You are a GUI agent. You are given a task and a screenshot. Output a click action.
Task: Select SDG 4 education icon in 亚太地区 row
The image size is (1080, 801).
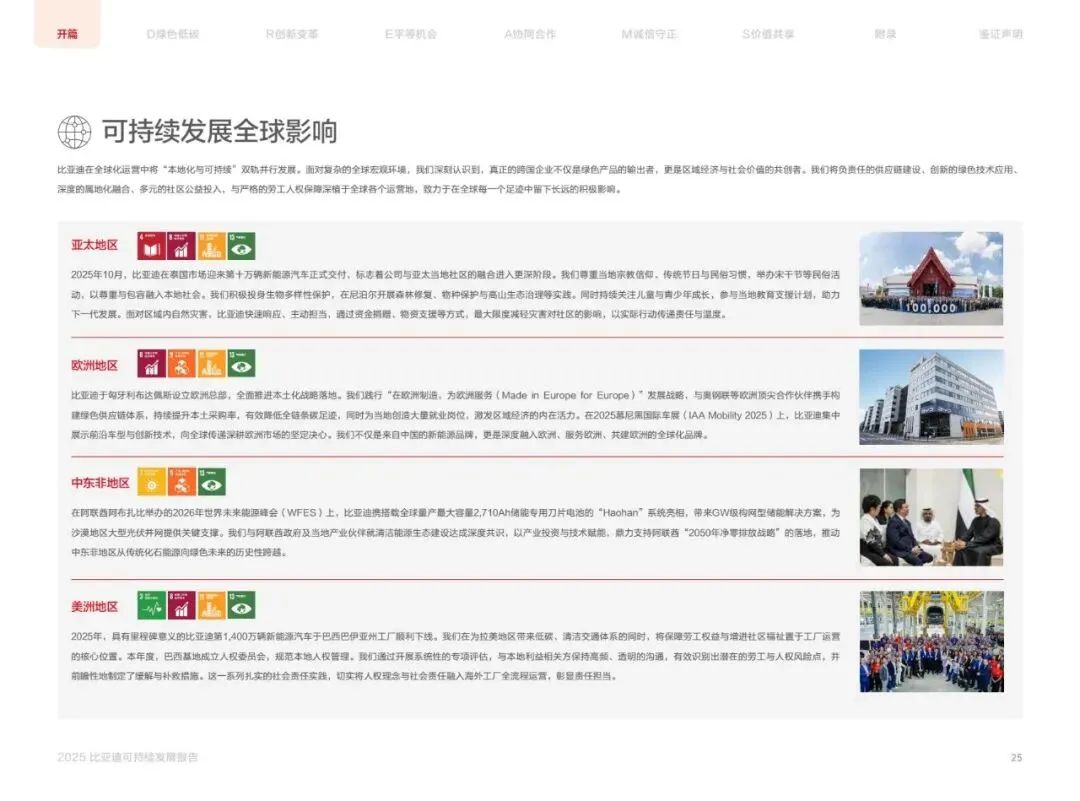(x=152, y=246)
